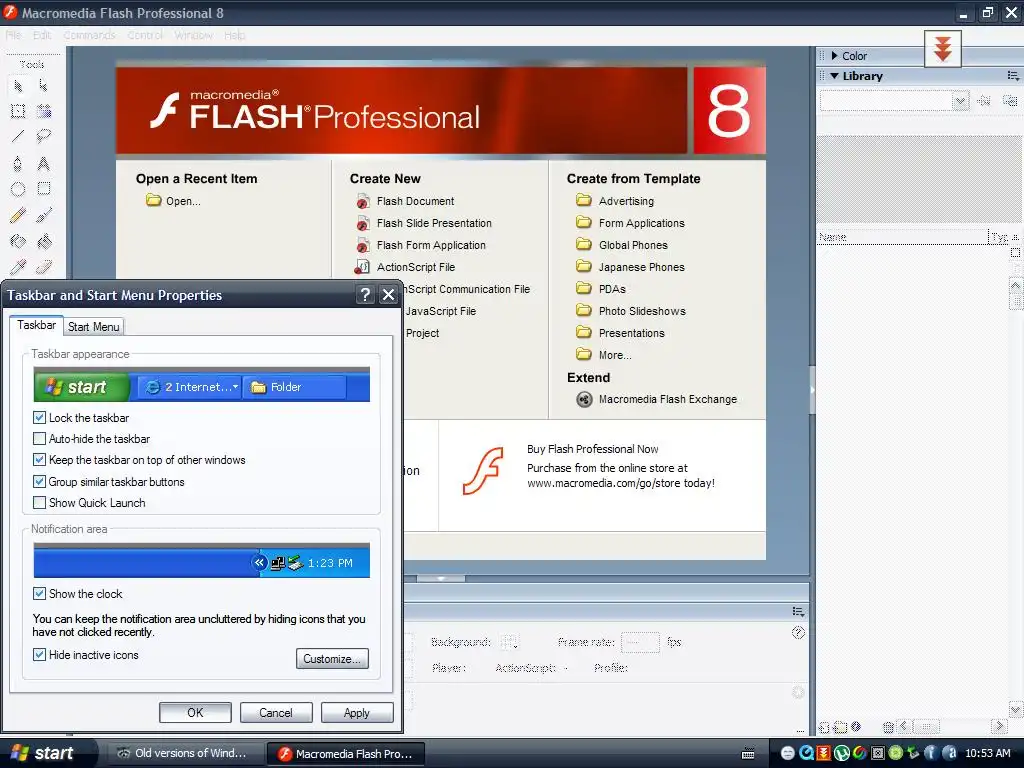Click the Library horizontal scrollbar right arrow
1024x768 pixels.
[x=999, y=726]
